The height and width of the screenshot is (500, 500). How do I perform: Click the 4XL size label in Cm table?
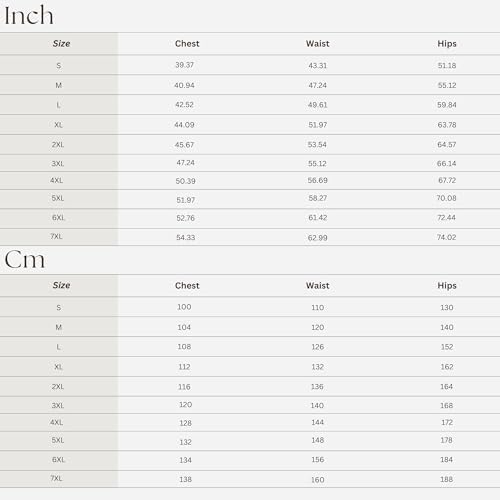(x=56, y=422)
